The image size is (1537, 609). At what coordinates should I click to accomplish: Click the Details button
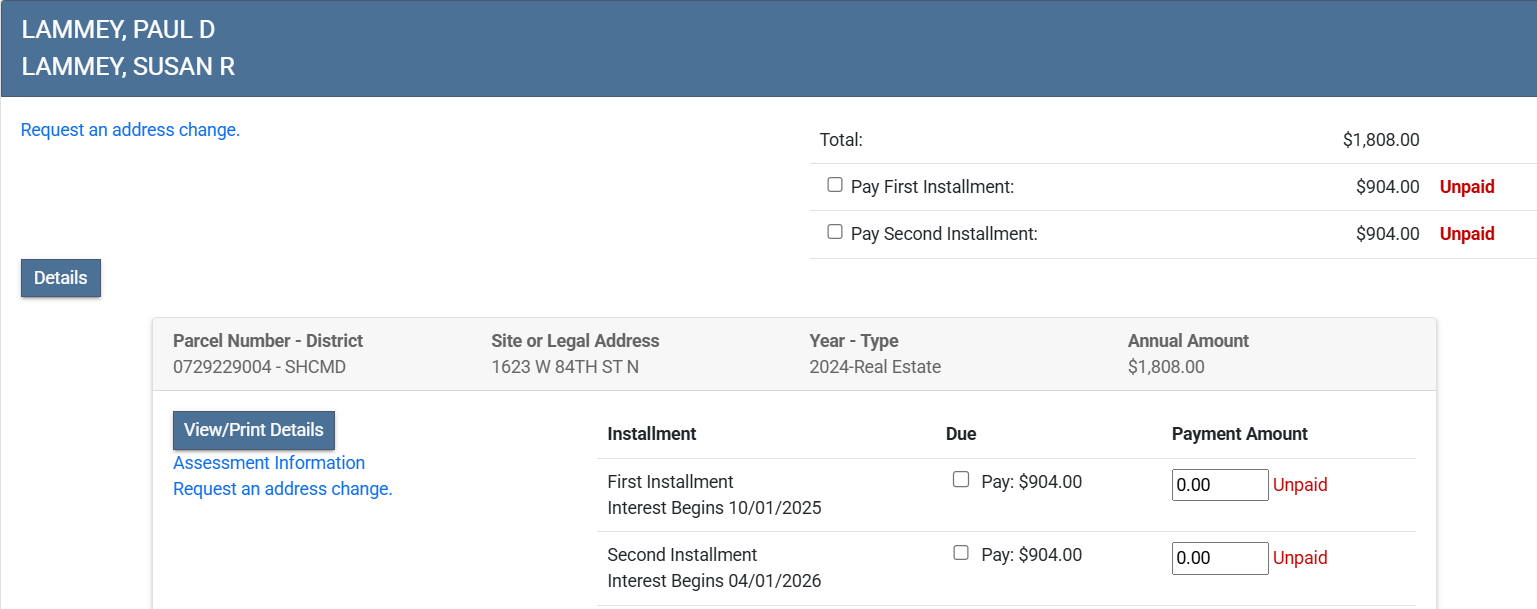(x=61, y=278)
